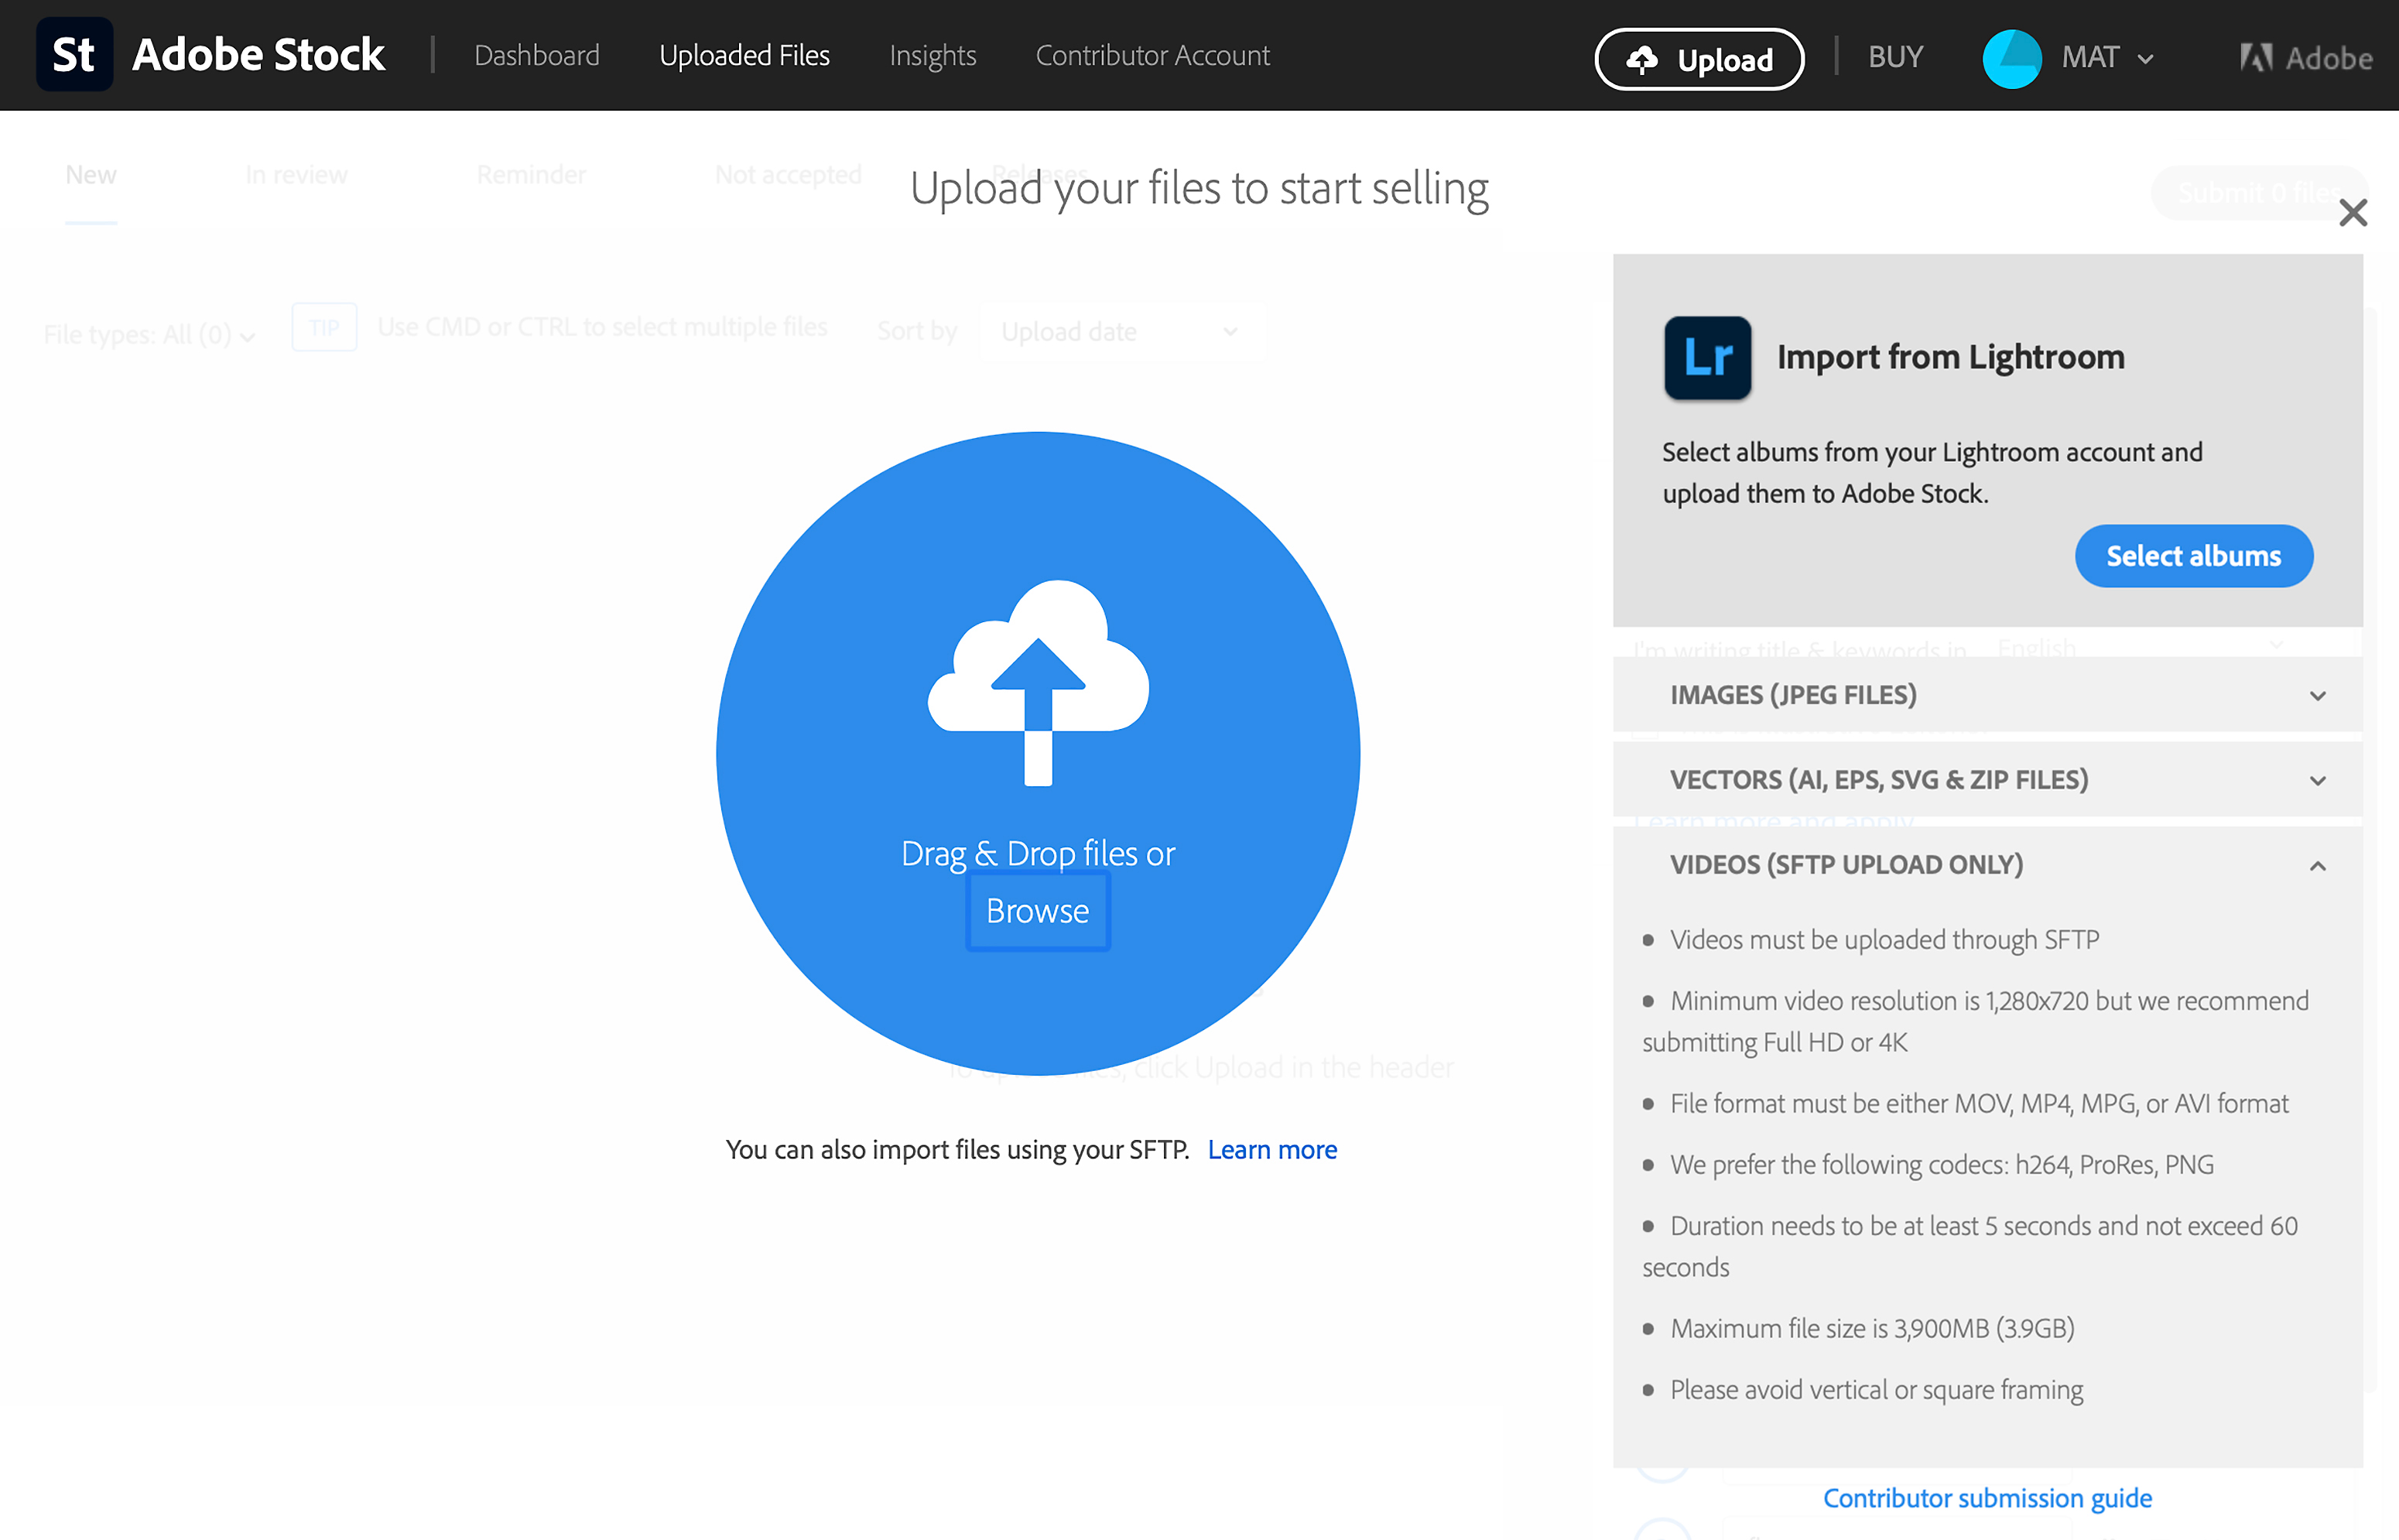
Task: Switch to the Not accepted tab
Action: pyautogui.click(x=787, y=175)
